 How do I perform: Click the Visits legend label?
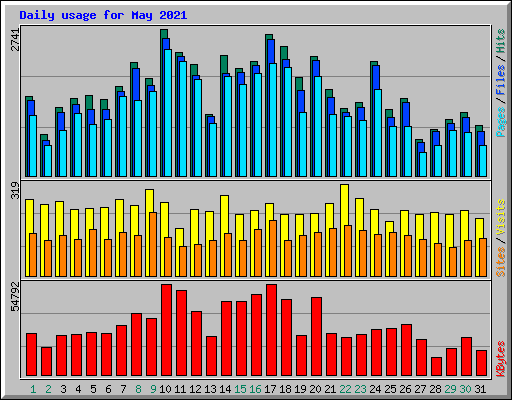point(501,217)
